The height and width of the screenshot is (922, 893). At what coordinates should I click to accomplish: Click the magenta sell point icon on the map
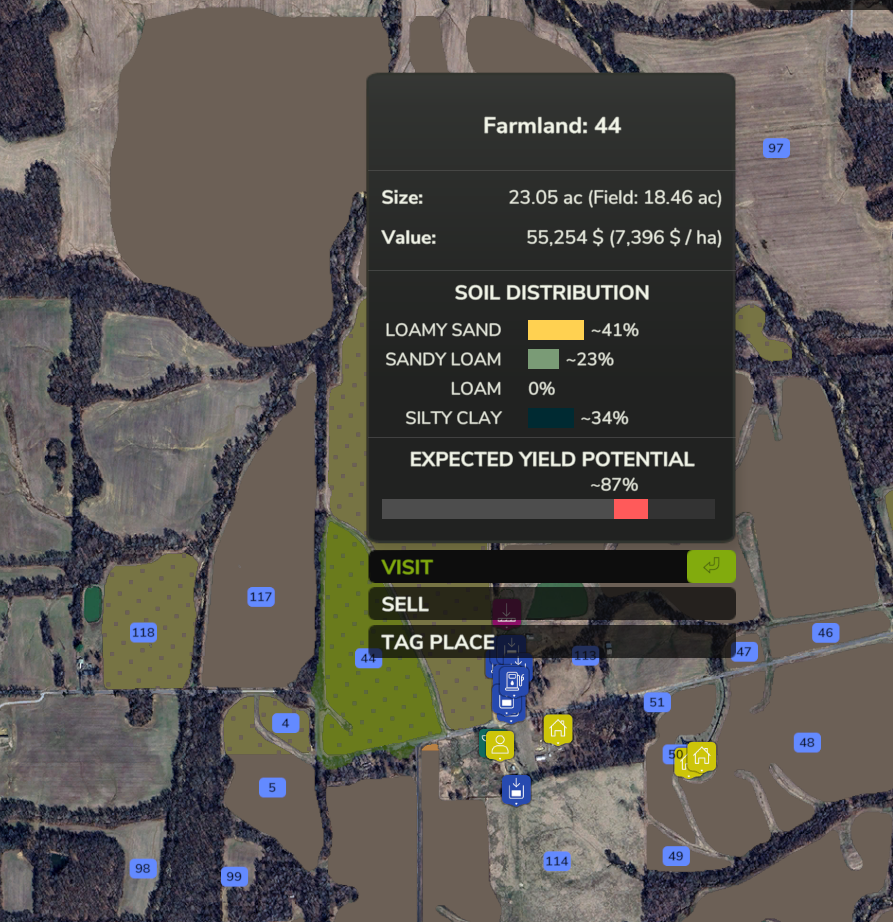click(x=507, y=611)
